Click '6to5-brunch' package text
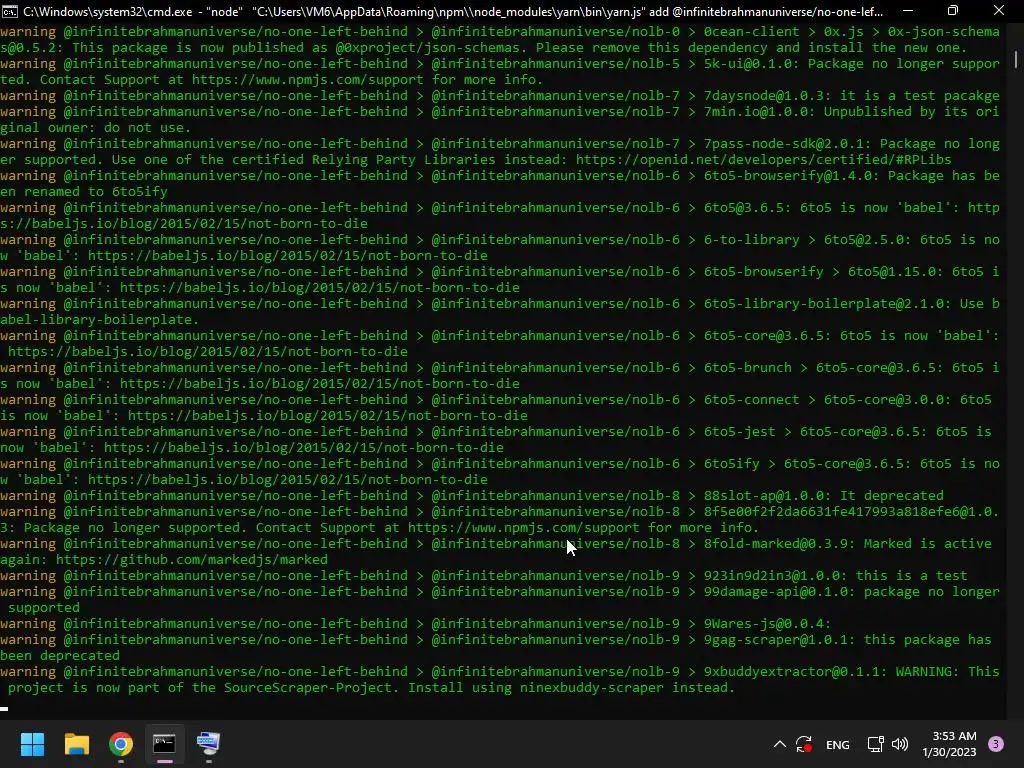The image size is (1024, 768). [748, 368]
